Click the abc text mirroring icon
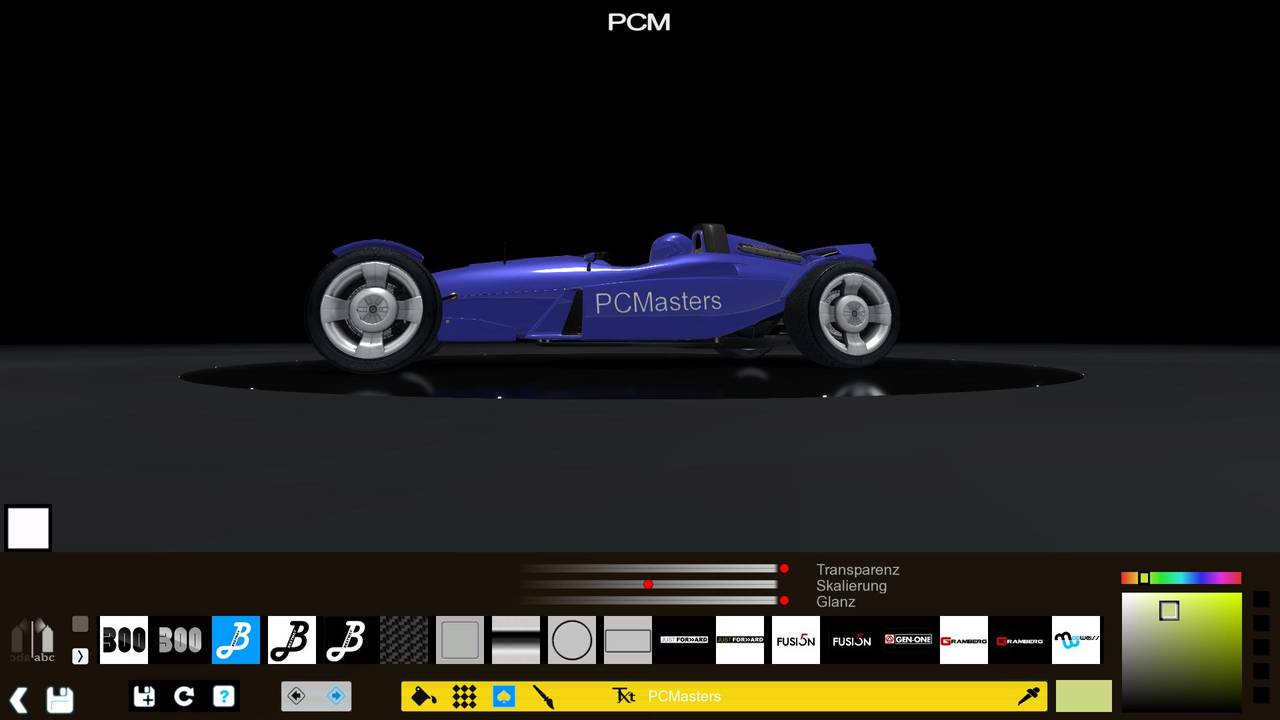 [x=32, y=640]
